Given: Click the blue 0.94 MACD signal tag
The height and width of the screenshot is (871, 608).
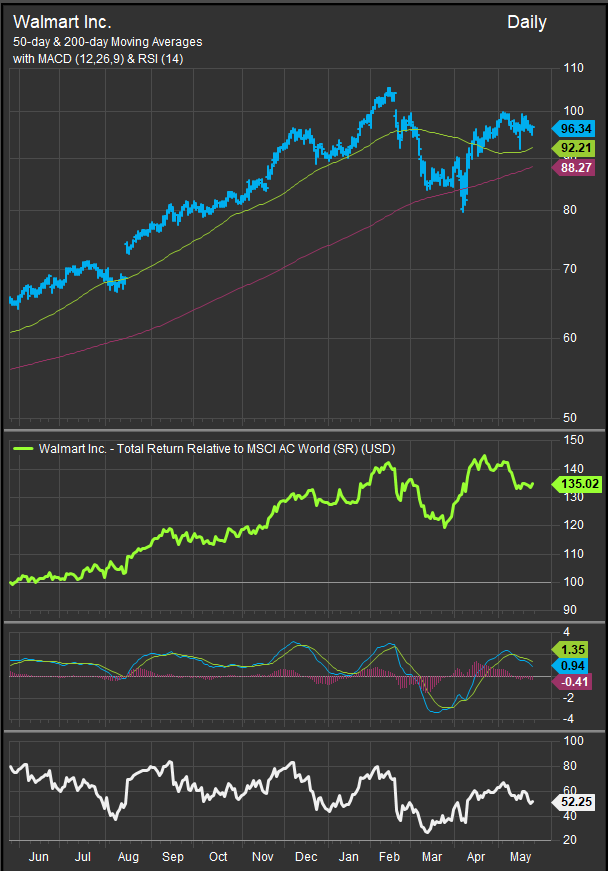Looking at the screenshot, I should pyautogui.click(x=575, y=663).
